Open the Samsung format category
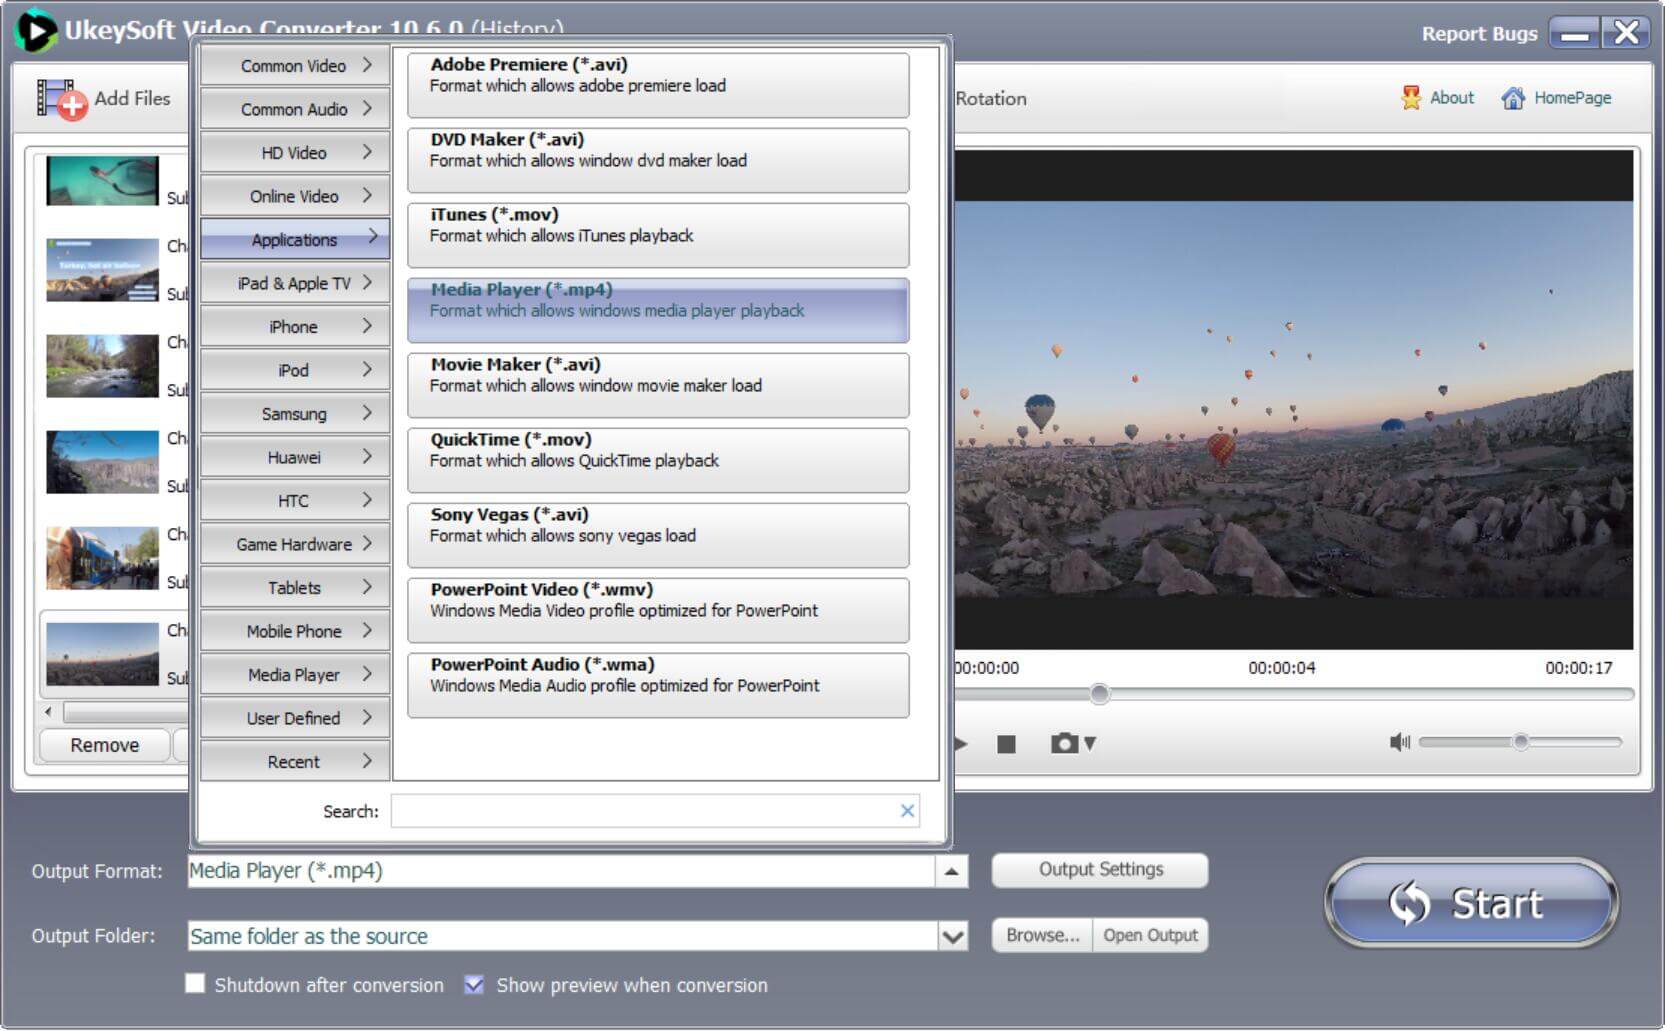The image size is (1665, 1031). [x=295, y=414]
